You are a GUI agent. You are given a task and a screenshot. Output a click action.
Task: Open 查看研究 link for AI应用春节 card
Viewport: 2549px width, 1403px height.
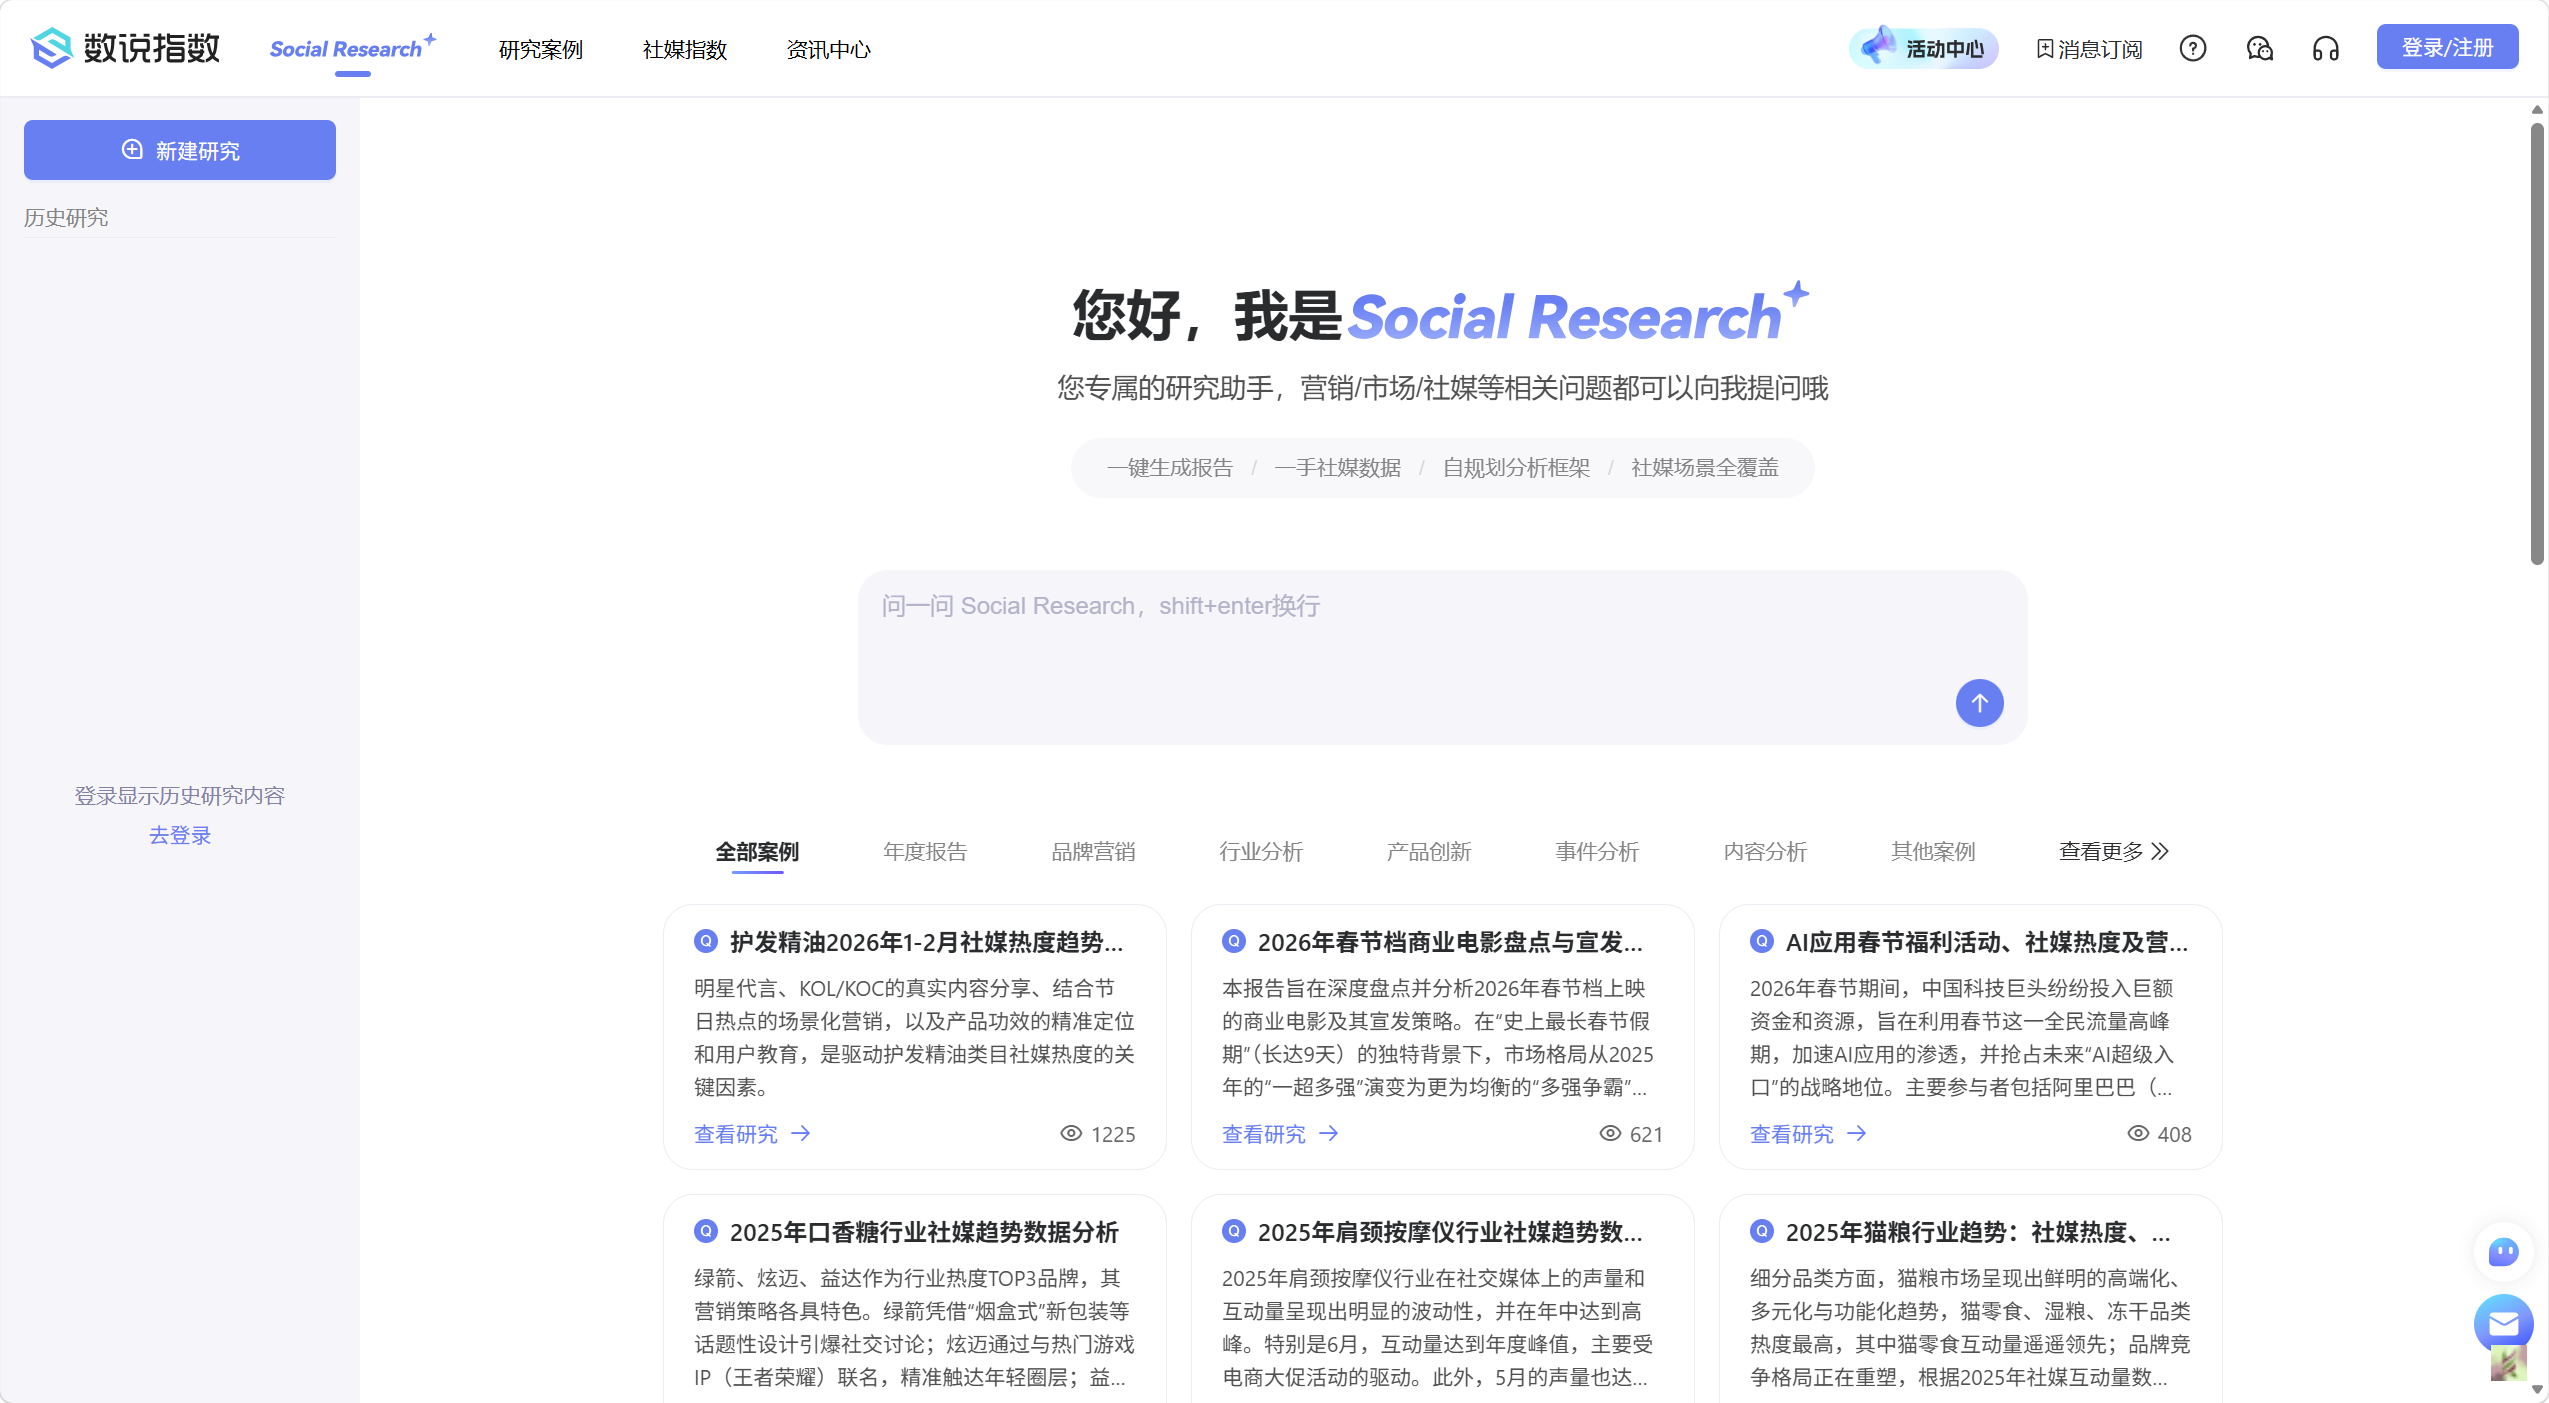coord(1808,1134)
